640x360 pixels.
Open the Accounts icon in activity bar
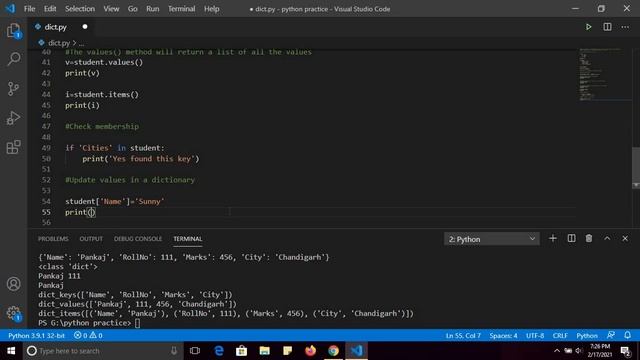pos(13,284)
